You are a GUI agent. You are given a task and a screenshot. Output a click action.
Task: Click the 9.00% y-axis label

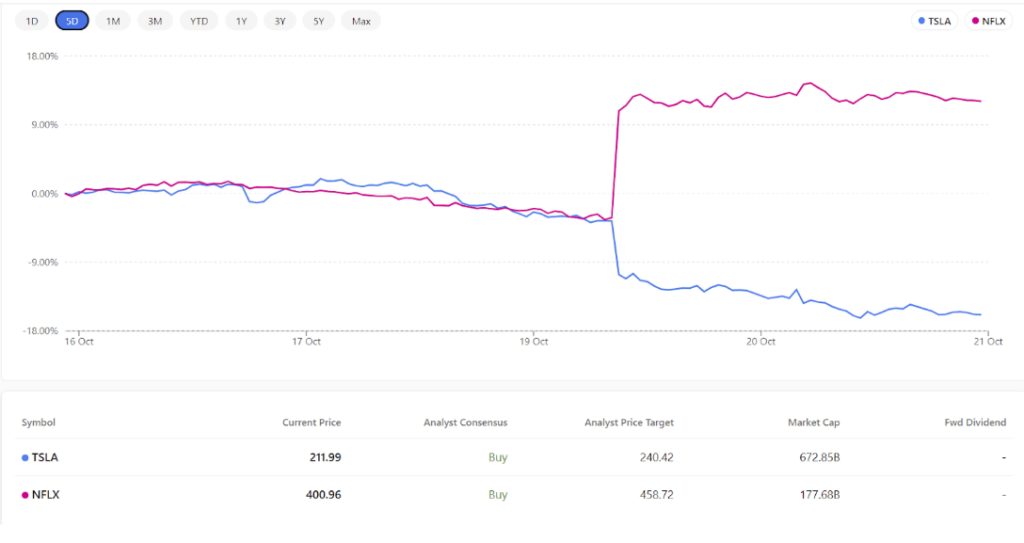coord(44,125)
